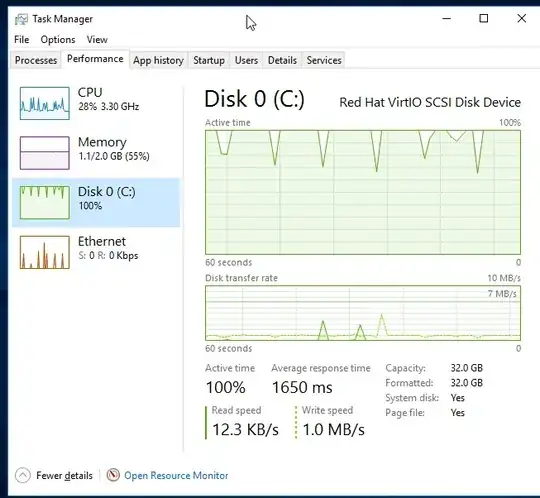This screenshot has height=498, width=540.
Task: Select the Ethernet mini graph thumbnail
Action: pyautogui.click(x=45, y=252)
